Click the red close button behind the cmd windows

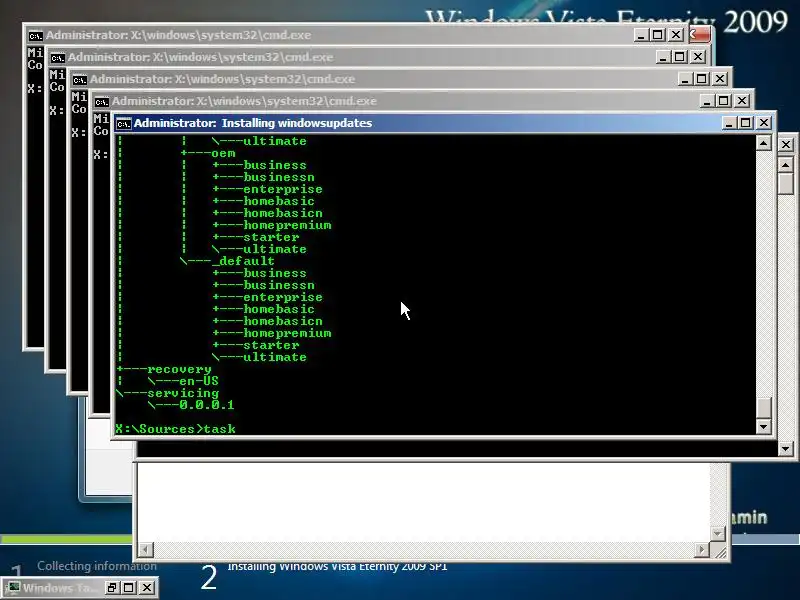click(x=699, y=35)
